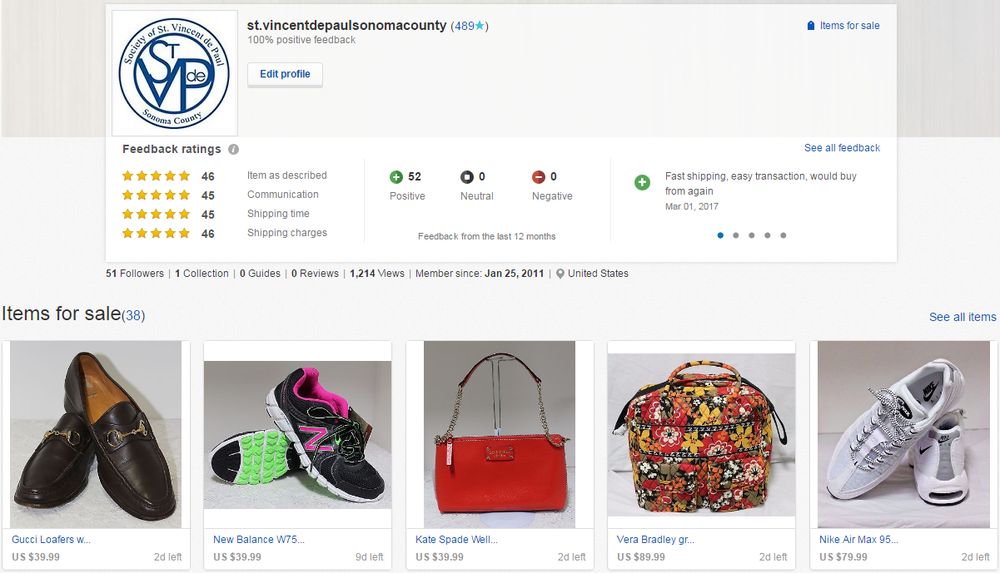The width and height of the screenshot is (1000, 573).
Task: Click the US $89.99 price
Action: click(x=641, y=557)
